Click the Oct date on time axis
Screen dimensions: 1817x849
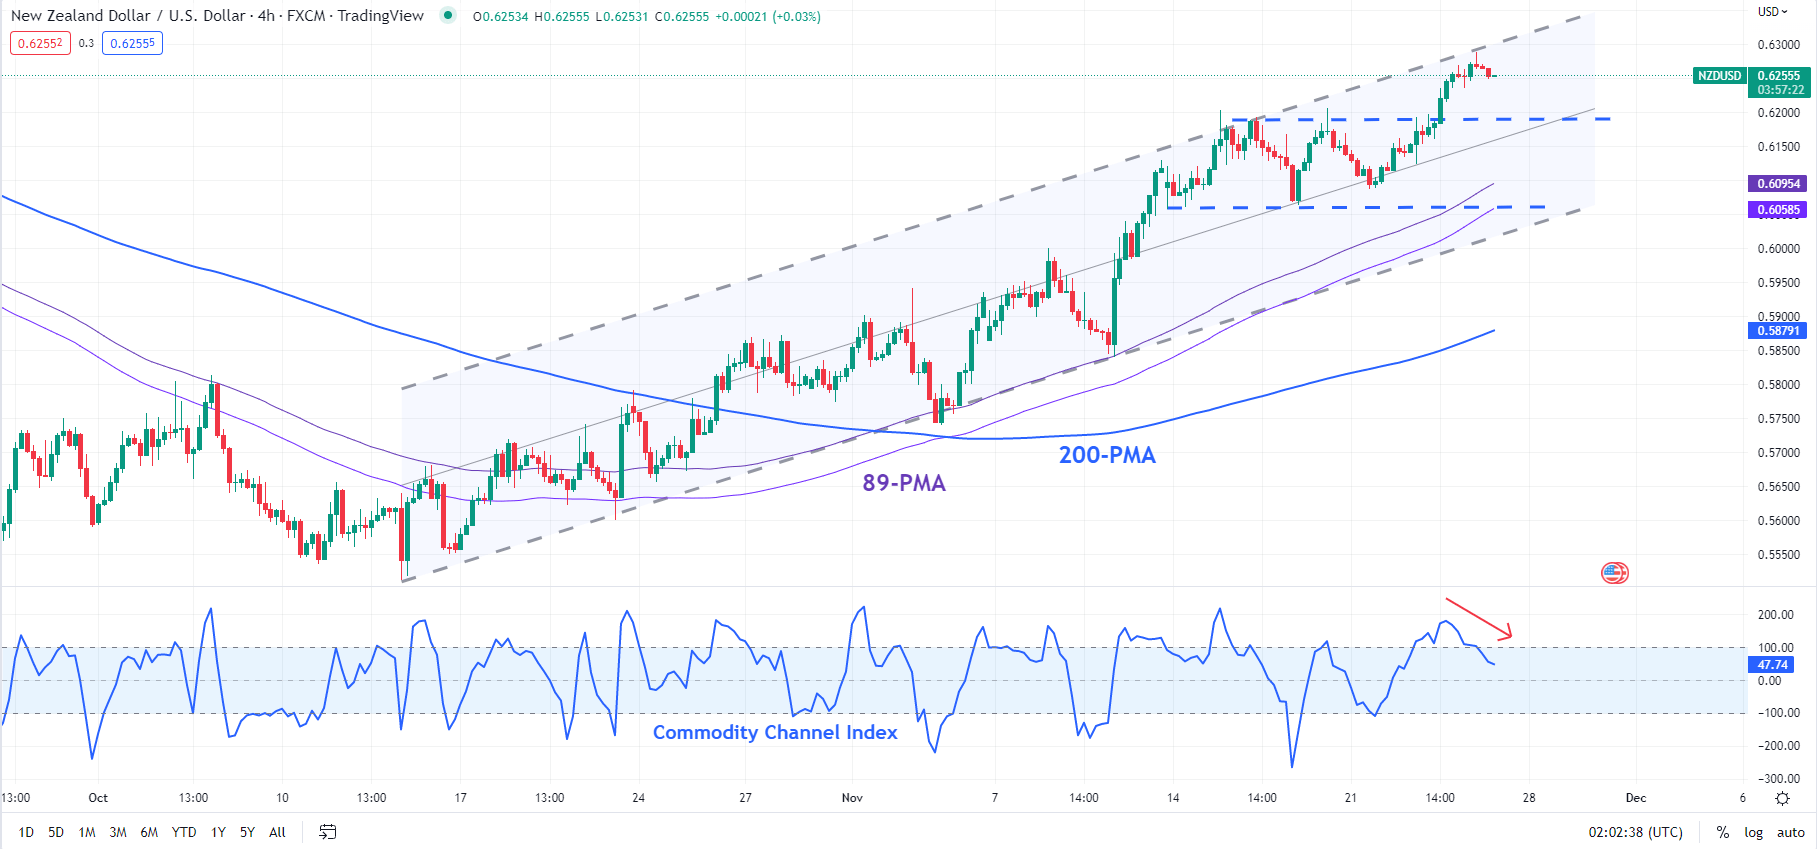98,798
